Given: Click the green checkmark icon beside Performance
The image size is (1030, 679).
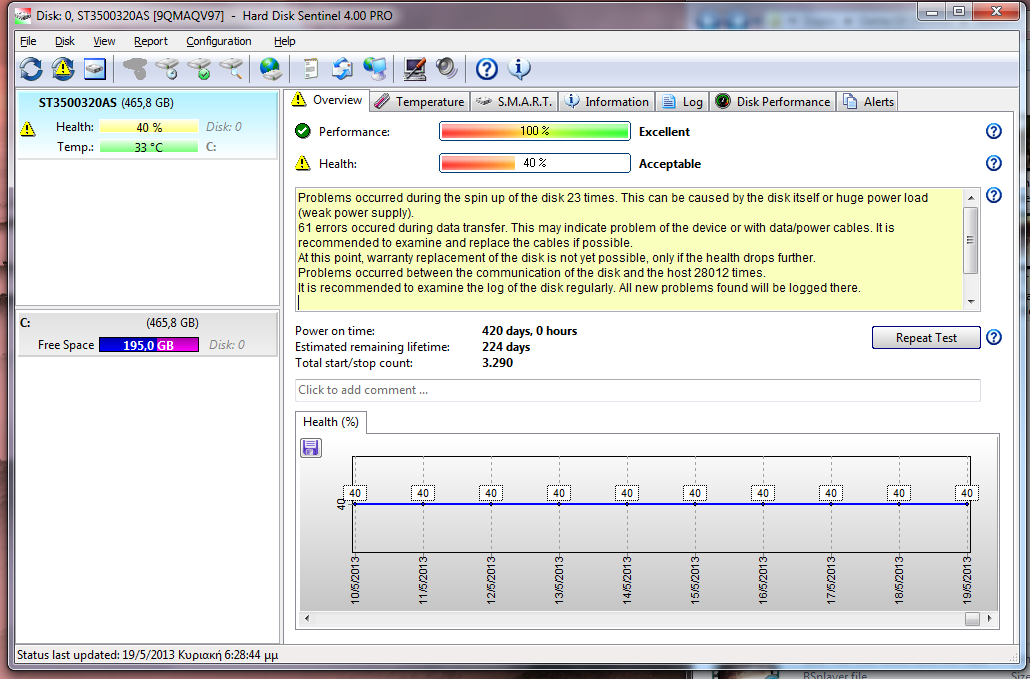Looking at the screenshot, I should pos(303,131).
